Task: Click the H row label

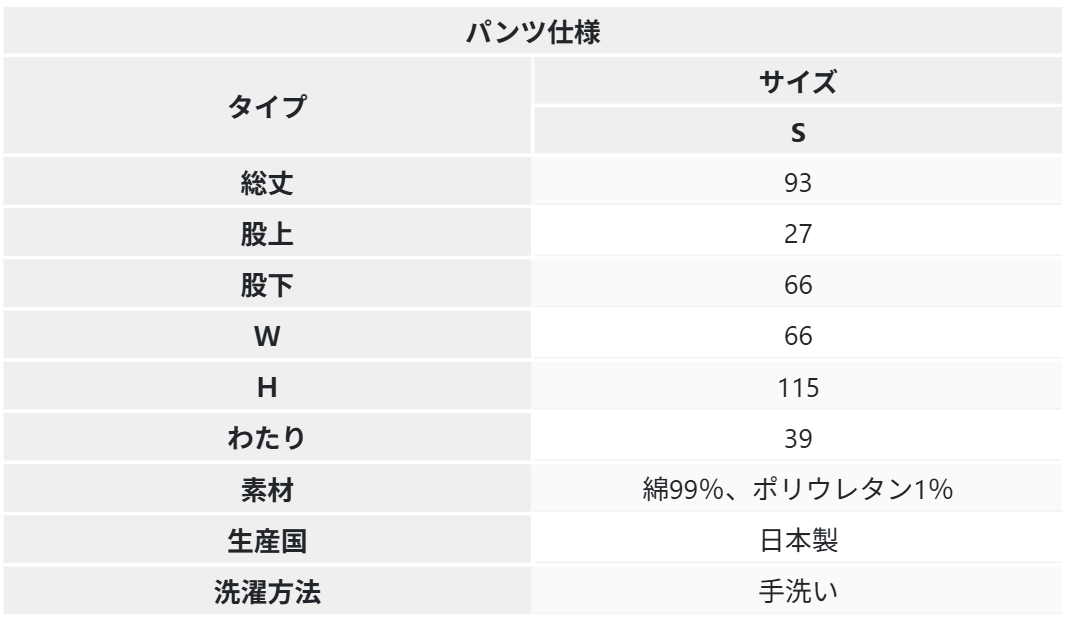Action: [267, 387]
